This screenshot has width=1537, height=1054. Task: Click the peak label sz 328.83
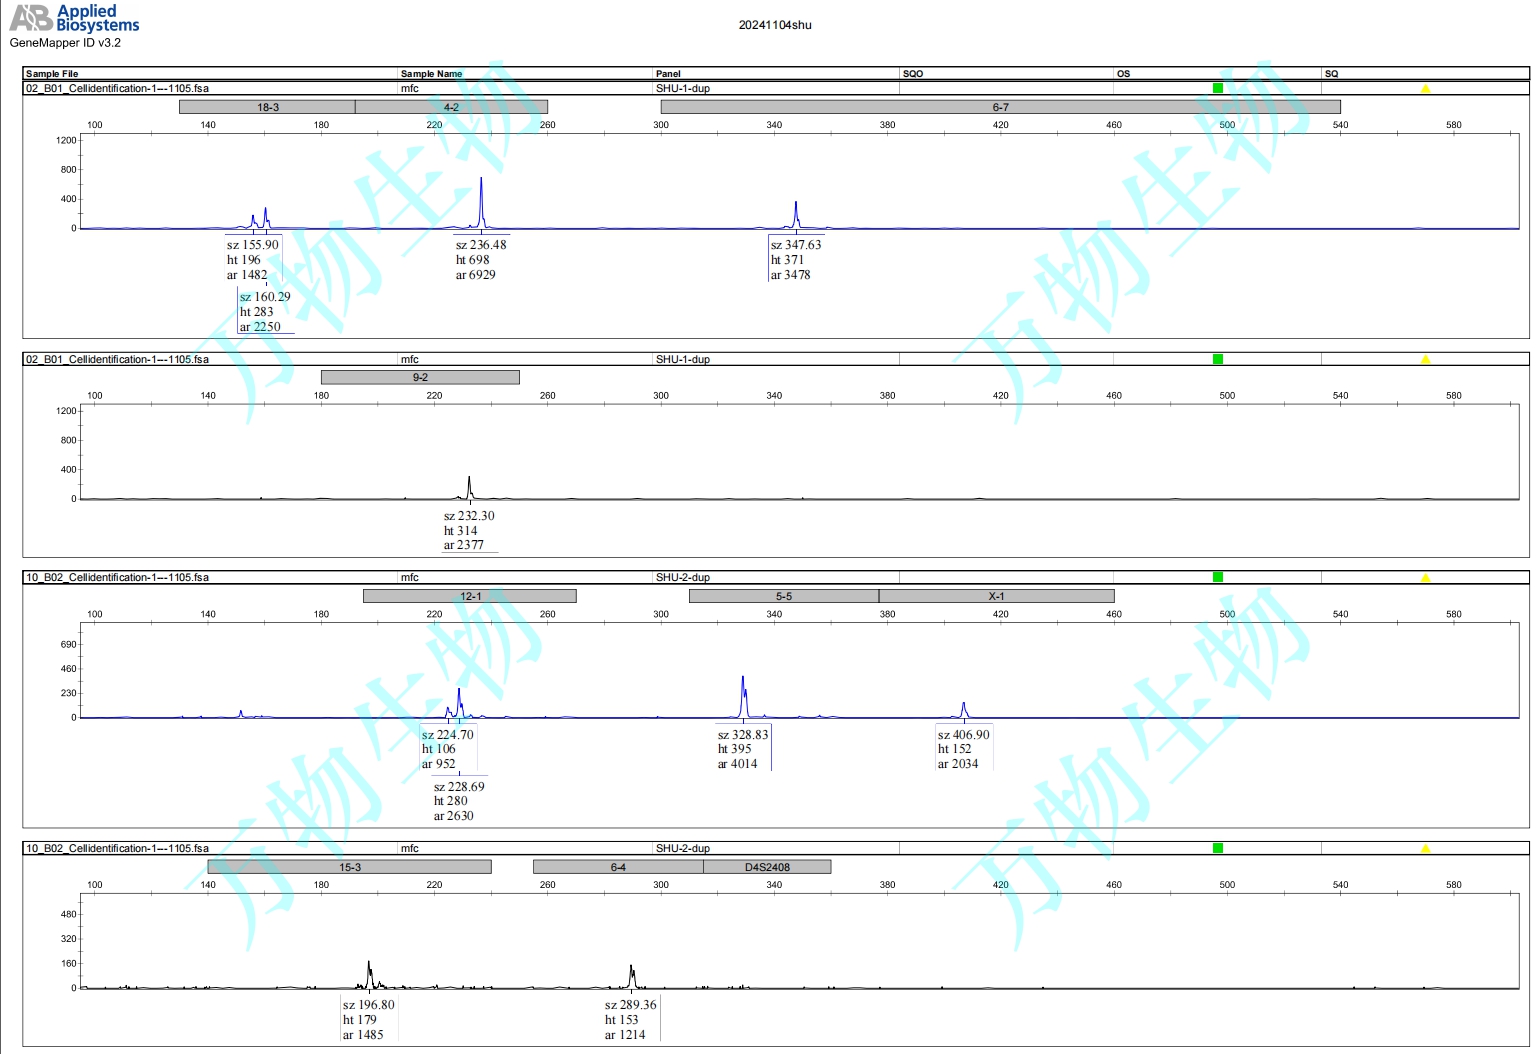tap(743, 735)
